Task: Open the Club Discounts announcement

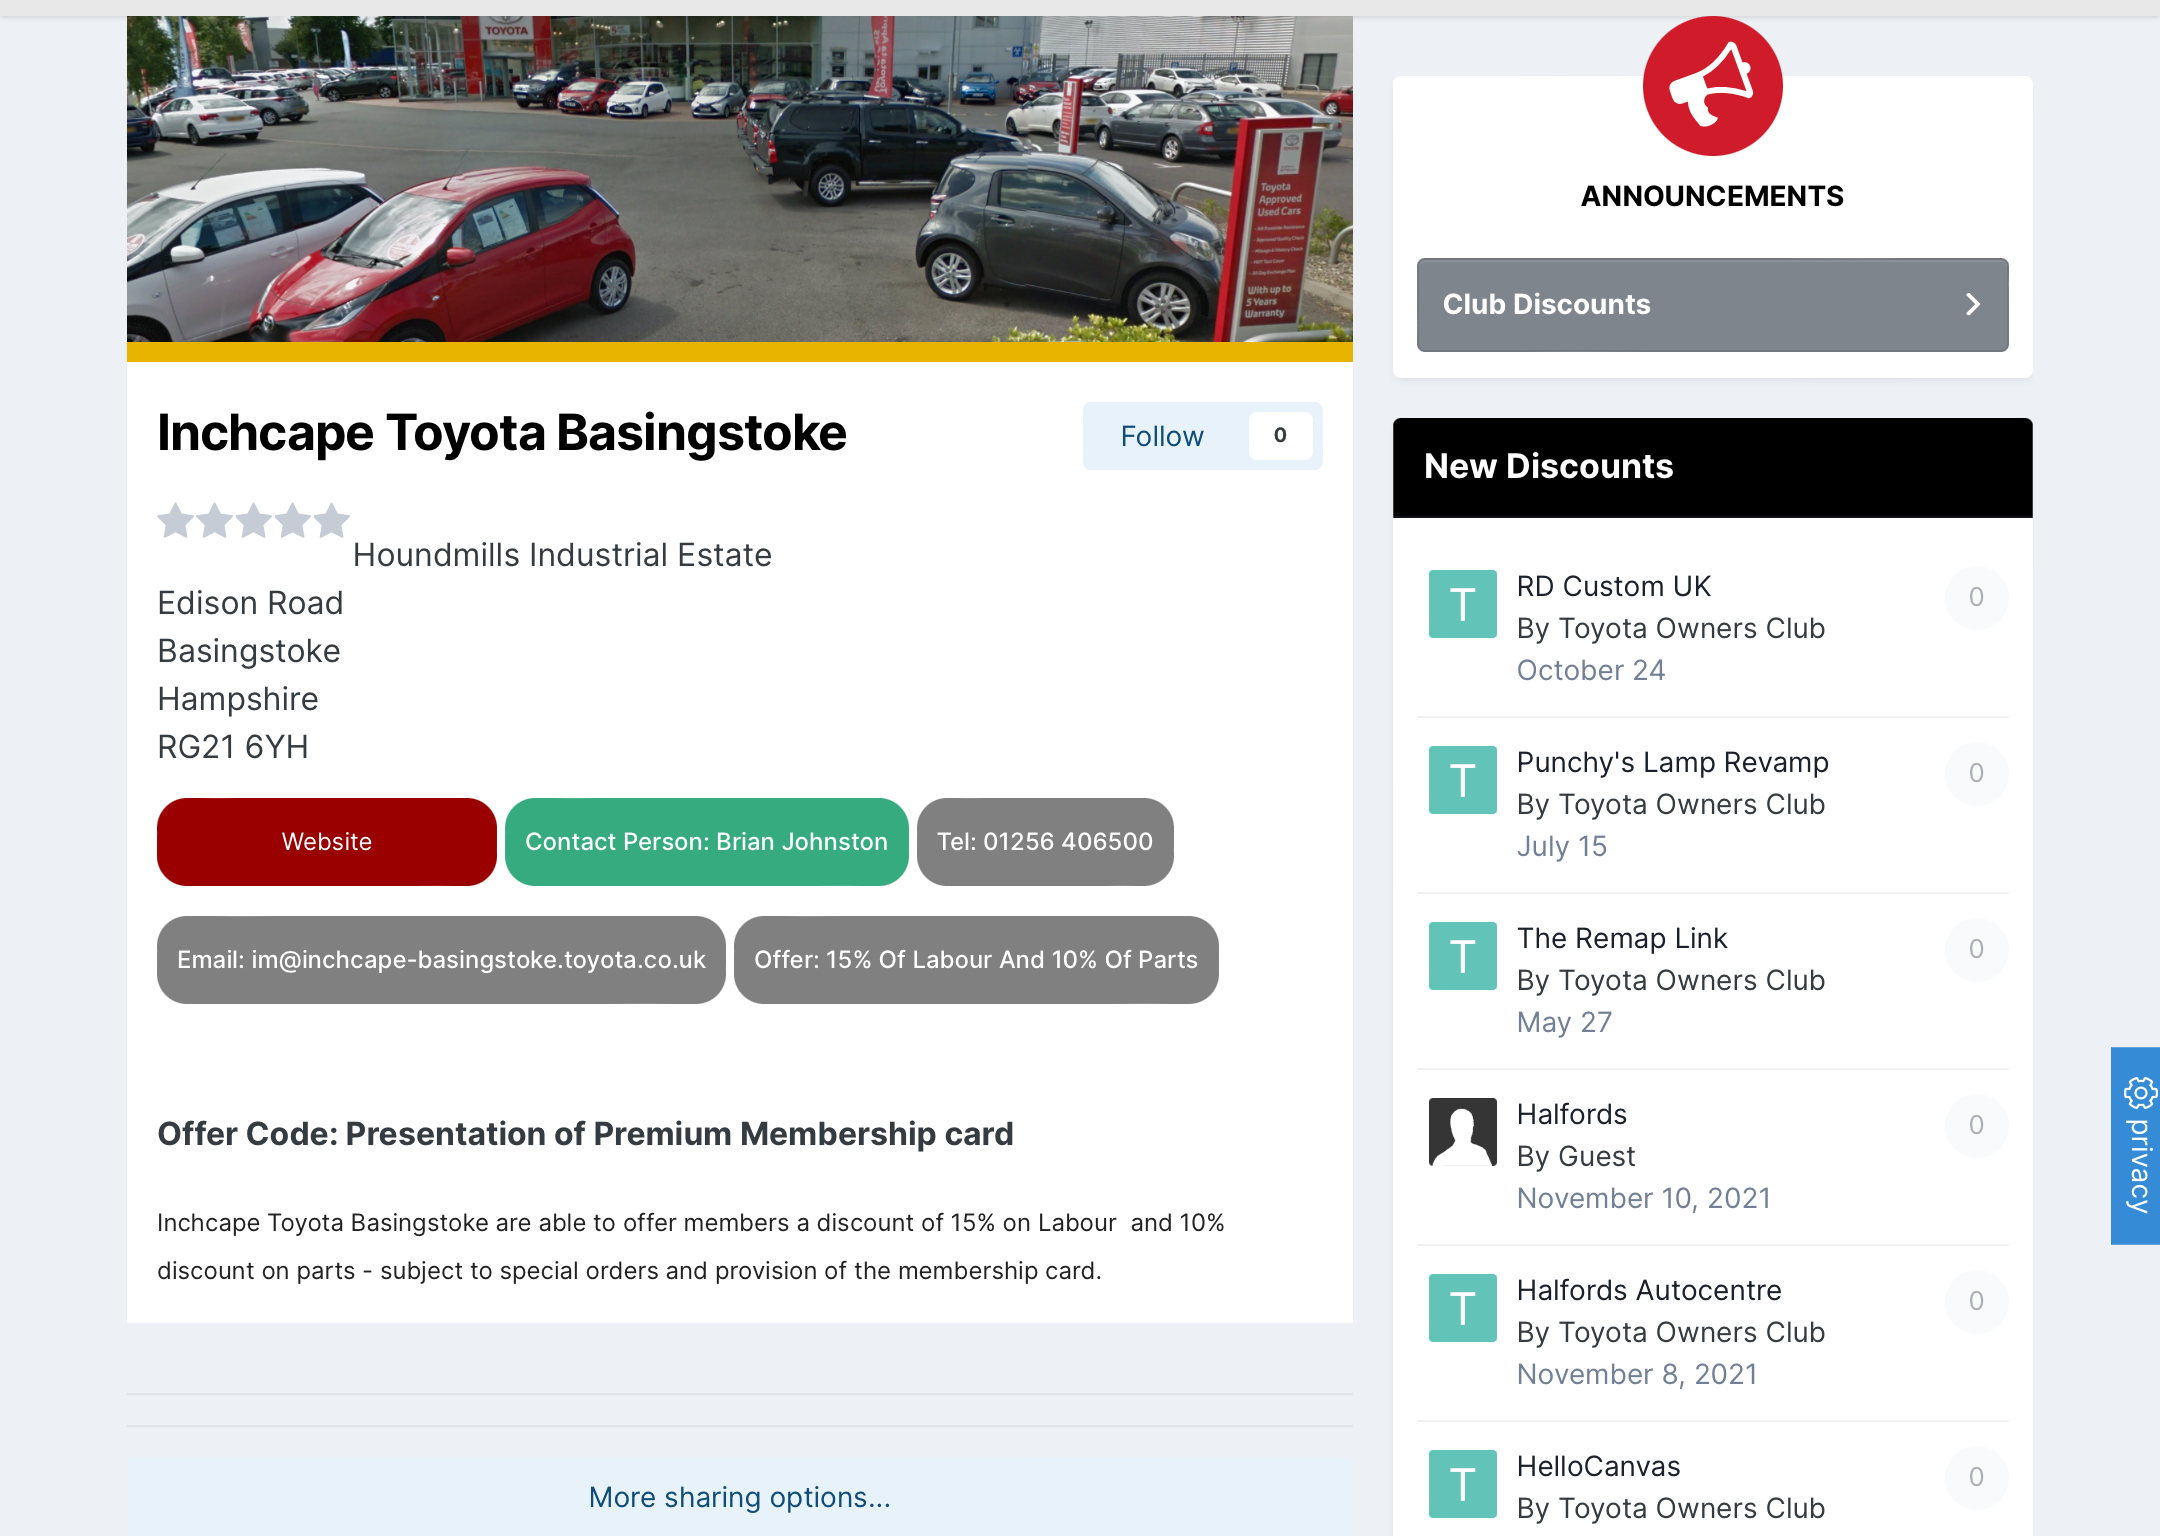Action: pos(1712,305)
